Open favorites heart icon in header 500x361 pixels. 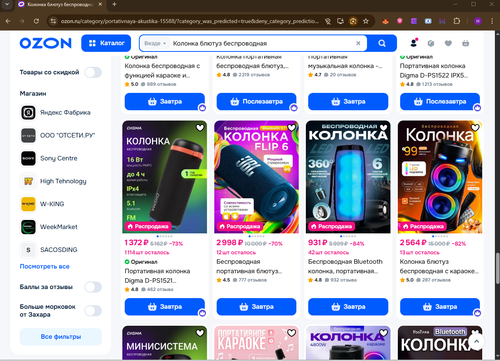[x=448, y=43]
